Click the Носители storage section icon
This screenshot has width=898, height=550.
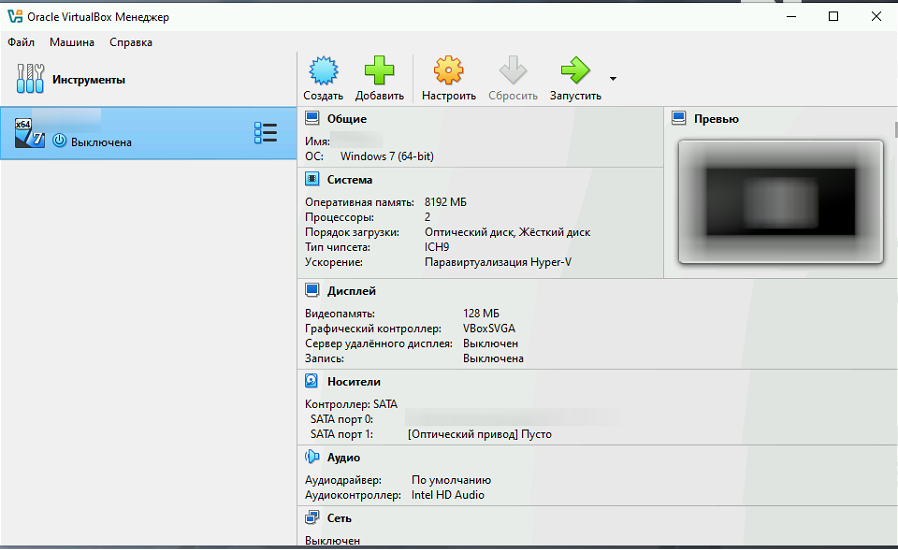point(312,381)
